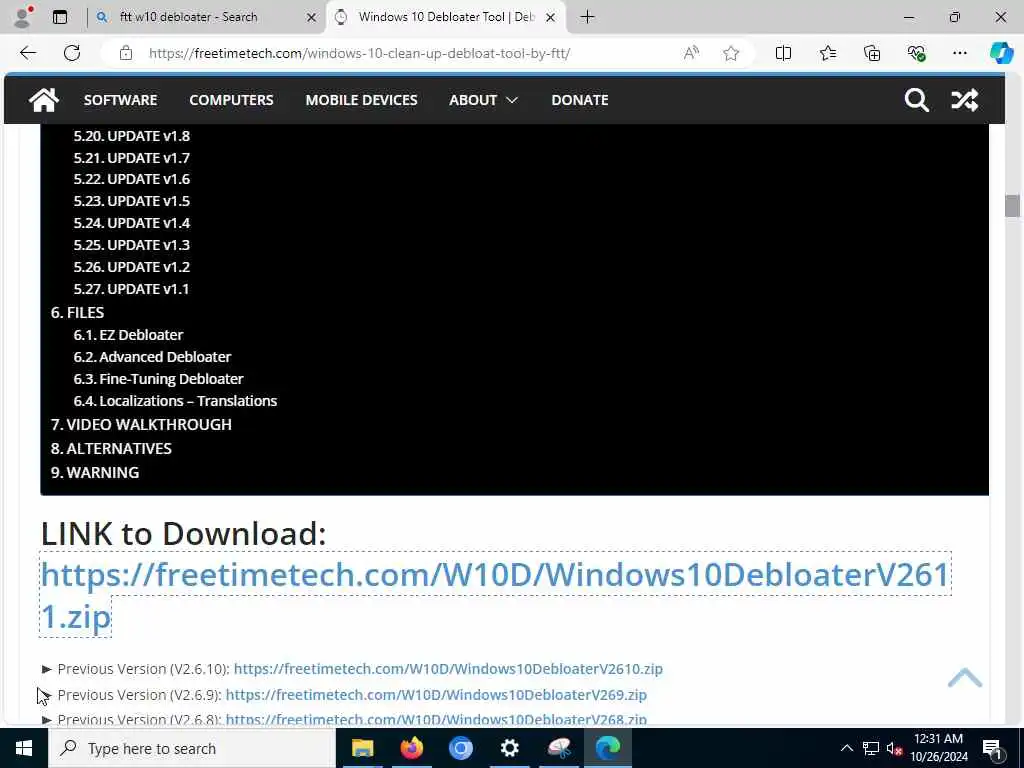Download Windows10DebloaterV2610.zip link
The height and width of the screenshot is (768, 1024).
pos(448,669)
